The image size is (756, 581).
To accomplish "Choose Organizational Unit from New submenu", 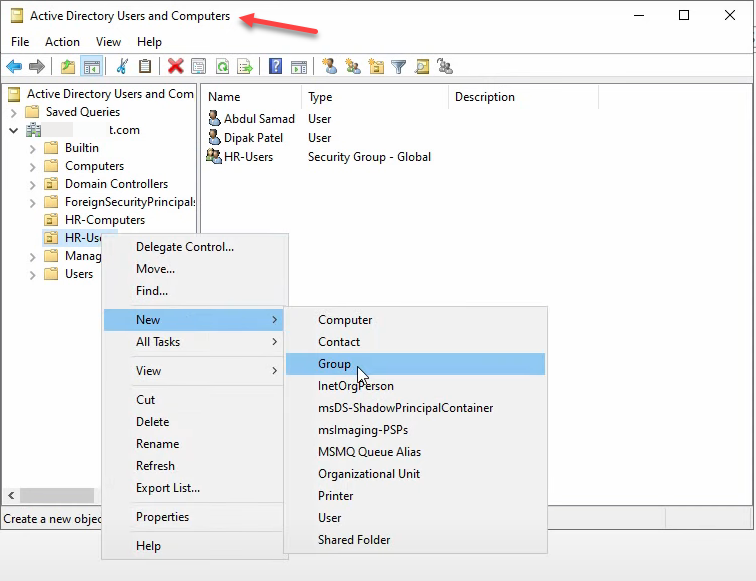I will [416, 474].
